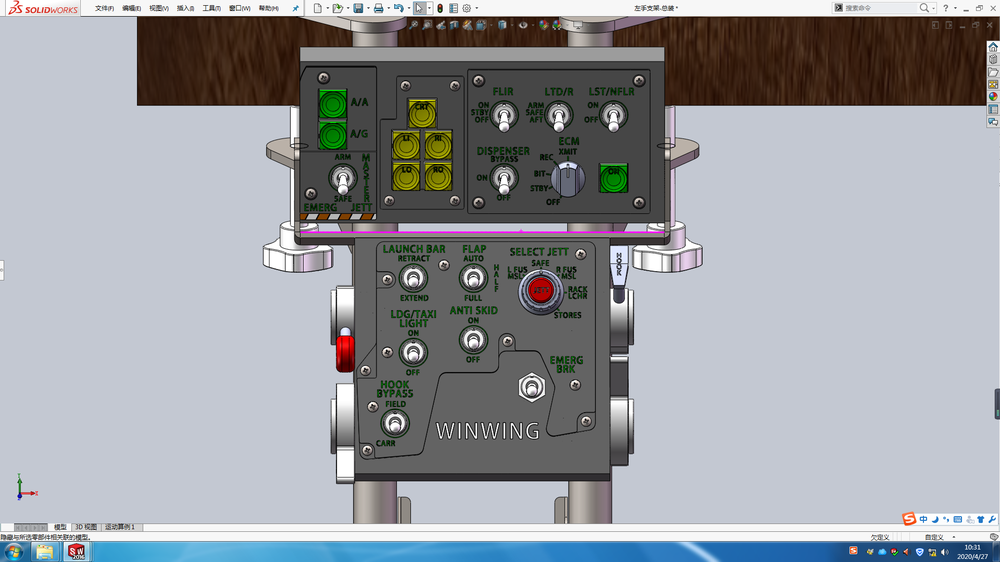Switch to the 3D 视图 tab
The width and height of the screenshot is (1000, 562).
point(85,527)
